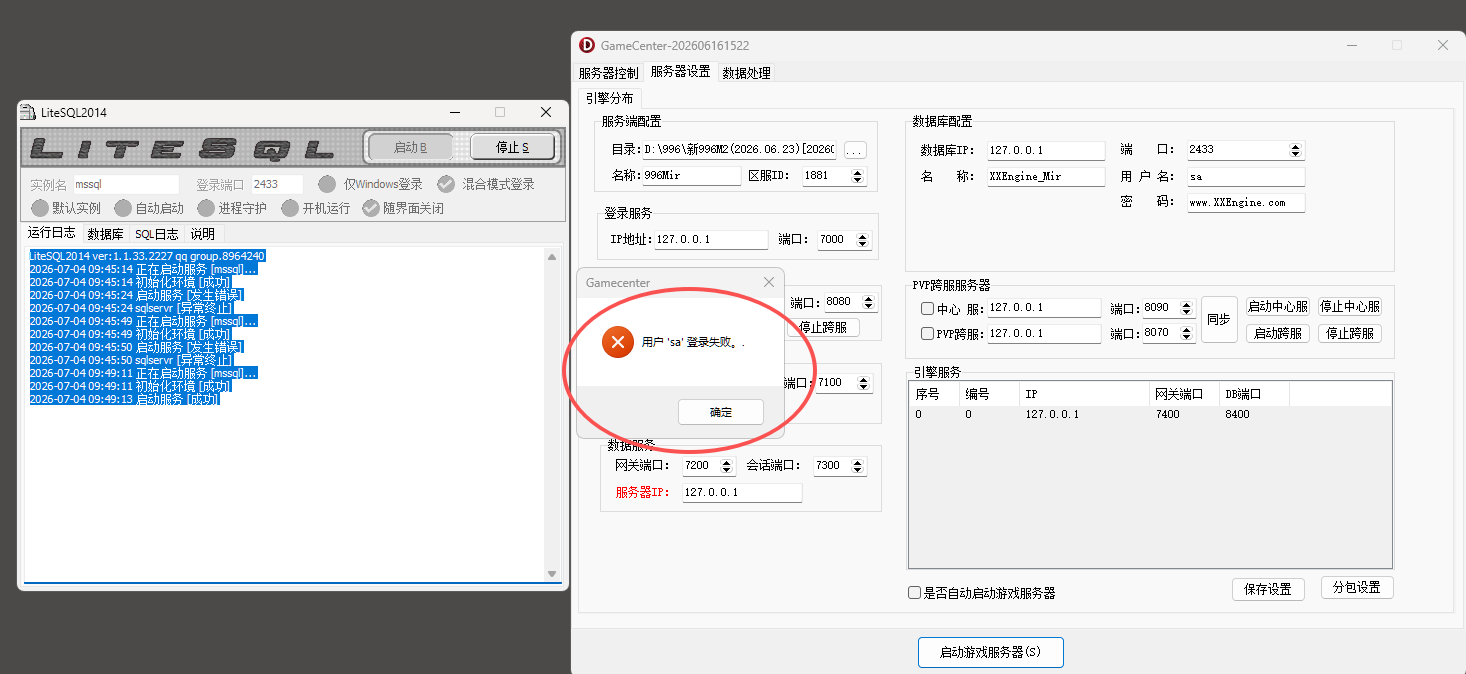The height and width of the screenshot is (674, 1466).
Task: Click 启动 B button in LiteSQL
Action: [410, 147]
